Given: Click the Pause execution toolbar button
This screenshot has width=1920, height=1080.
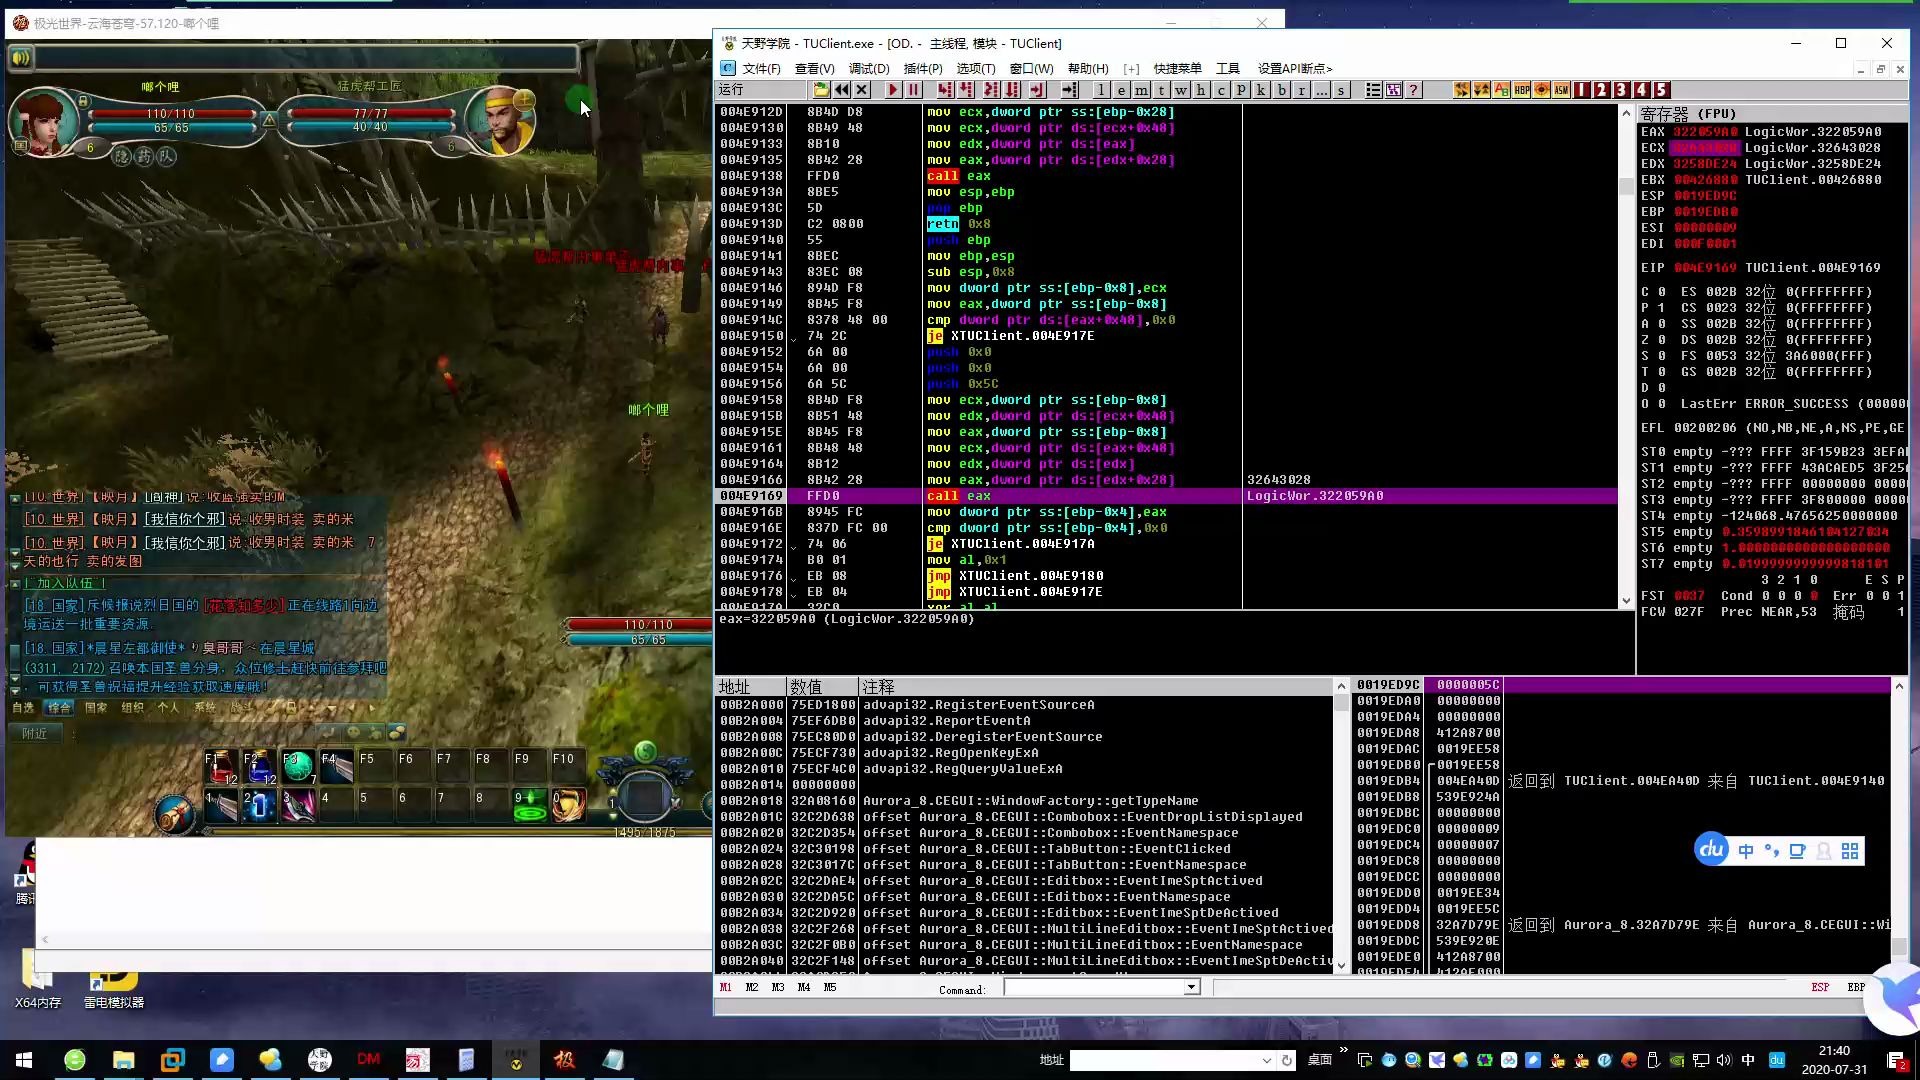Looking at the screenshot, I should point(913,90).
